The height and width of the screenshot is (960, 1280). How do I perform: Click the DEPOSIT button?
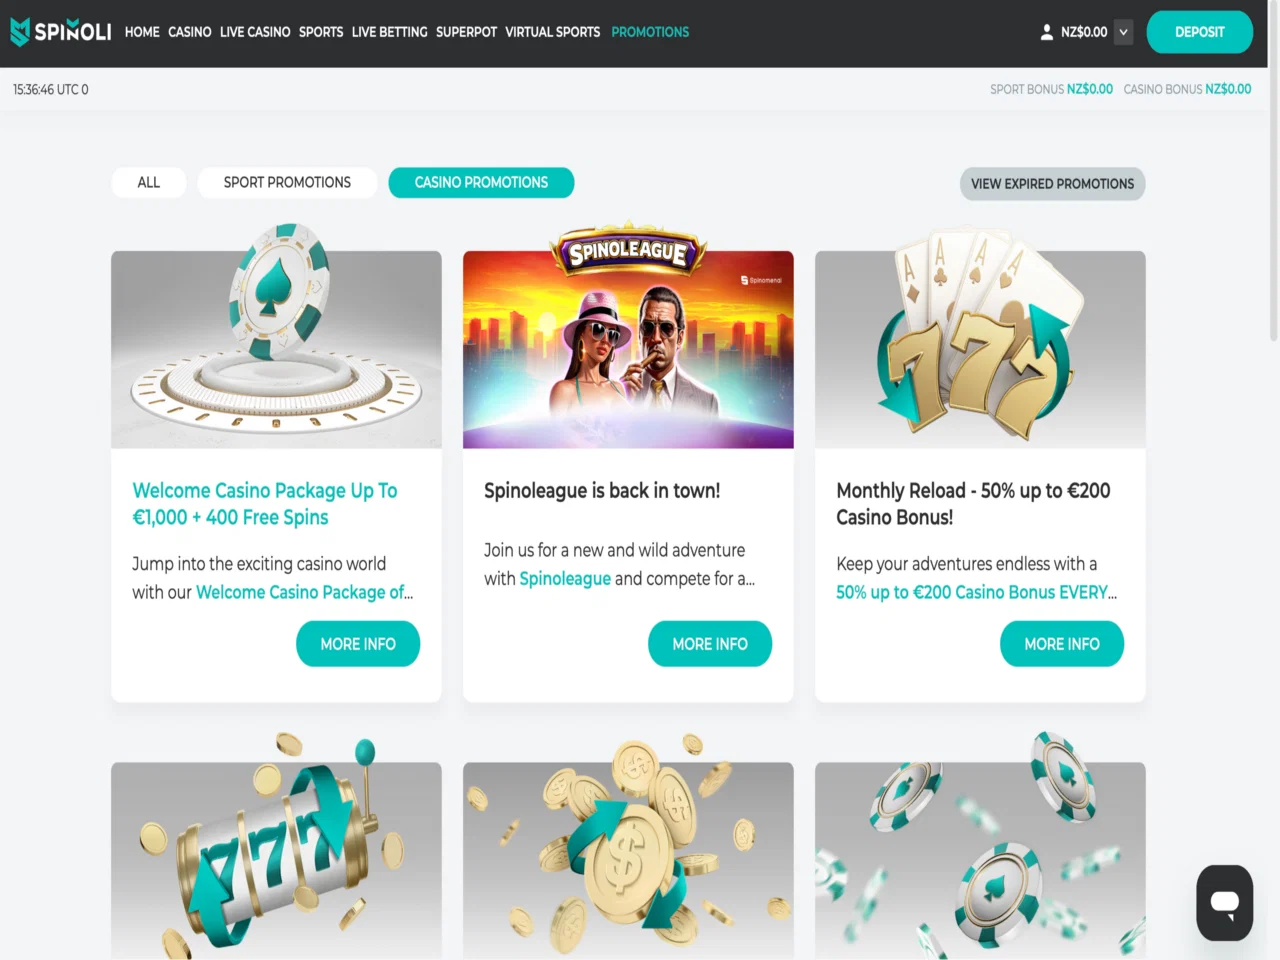(1199, 32)
